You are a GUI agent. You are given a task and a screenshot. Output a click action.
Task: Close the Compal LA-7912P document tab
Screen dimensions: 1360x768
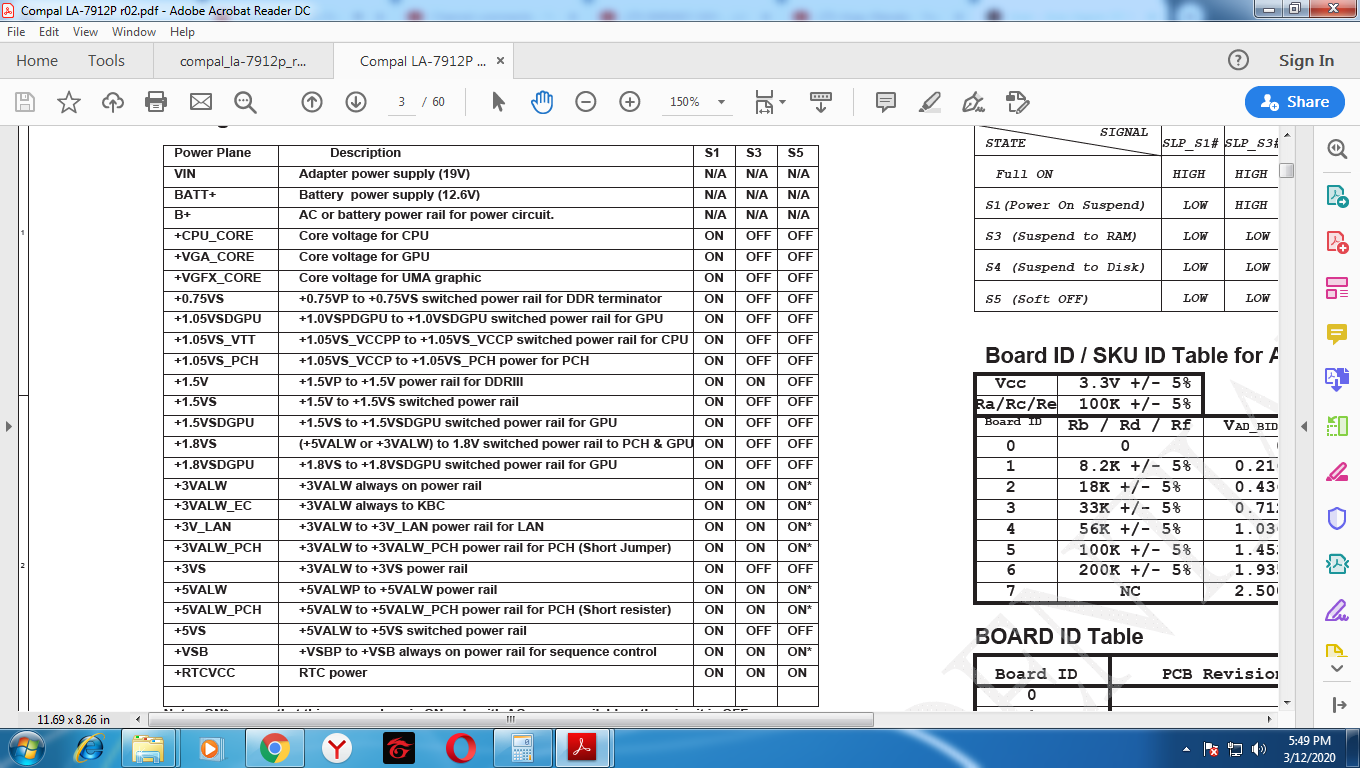500,60
